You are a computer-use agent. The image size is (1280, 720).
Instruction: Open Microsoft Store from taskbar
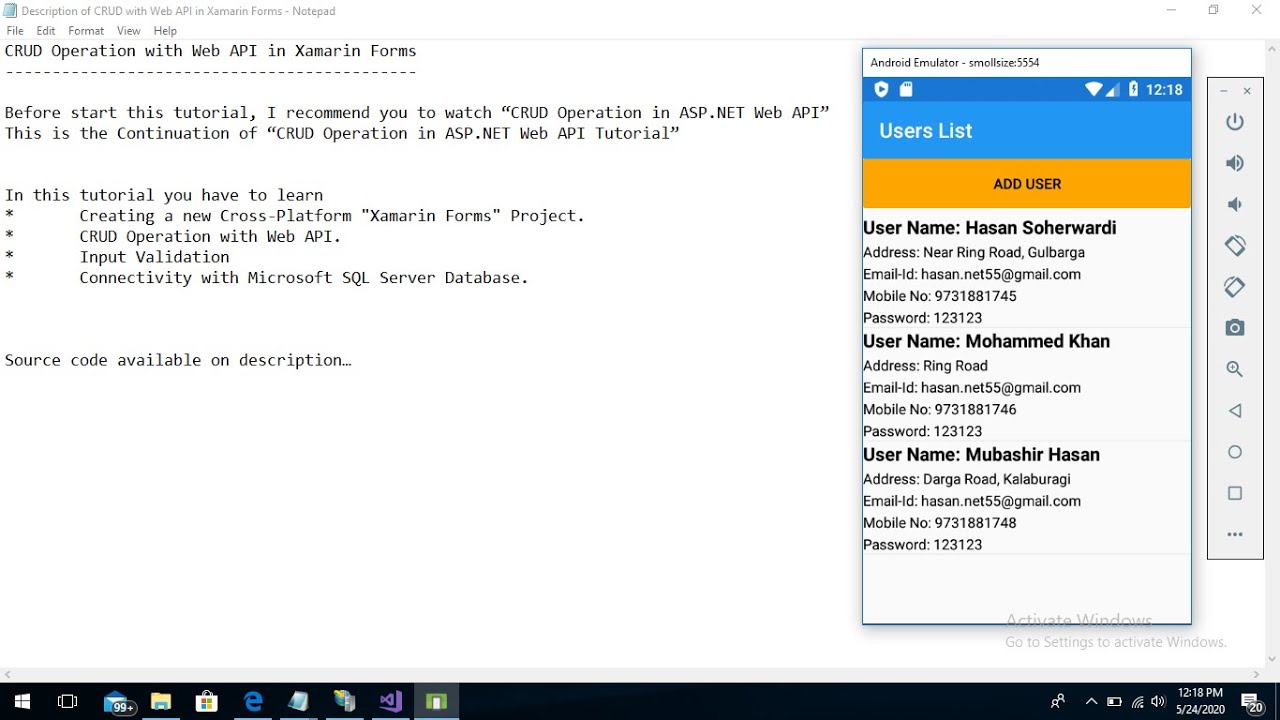click(x=207, y=702)
